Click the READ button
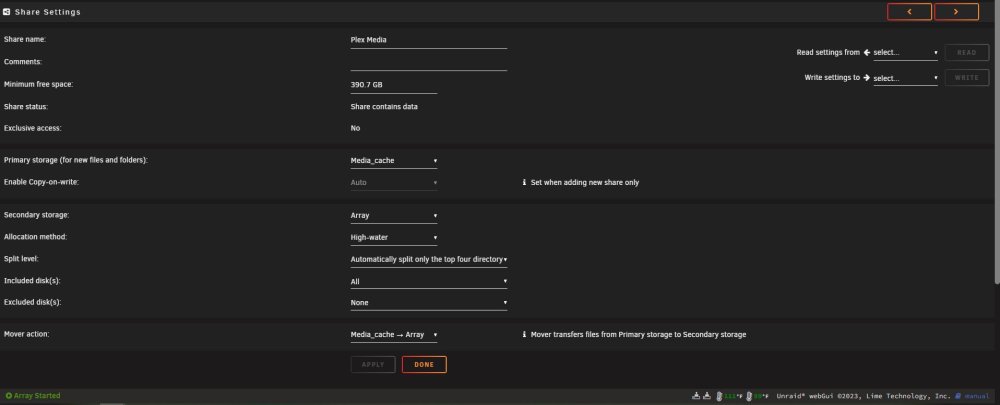 click(967, 52)
